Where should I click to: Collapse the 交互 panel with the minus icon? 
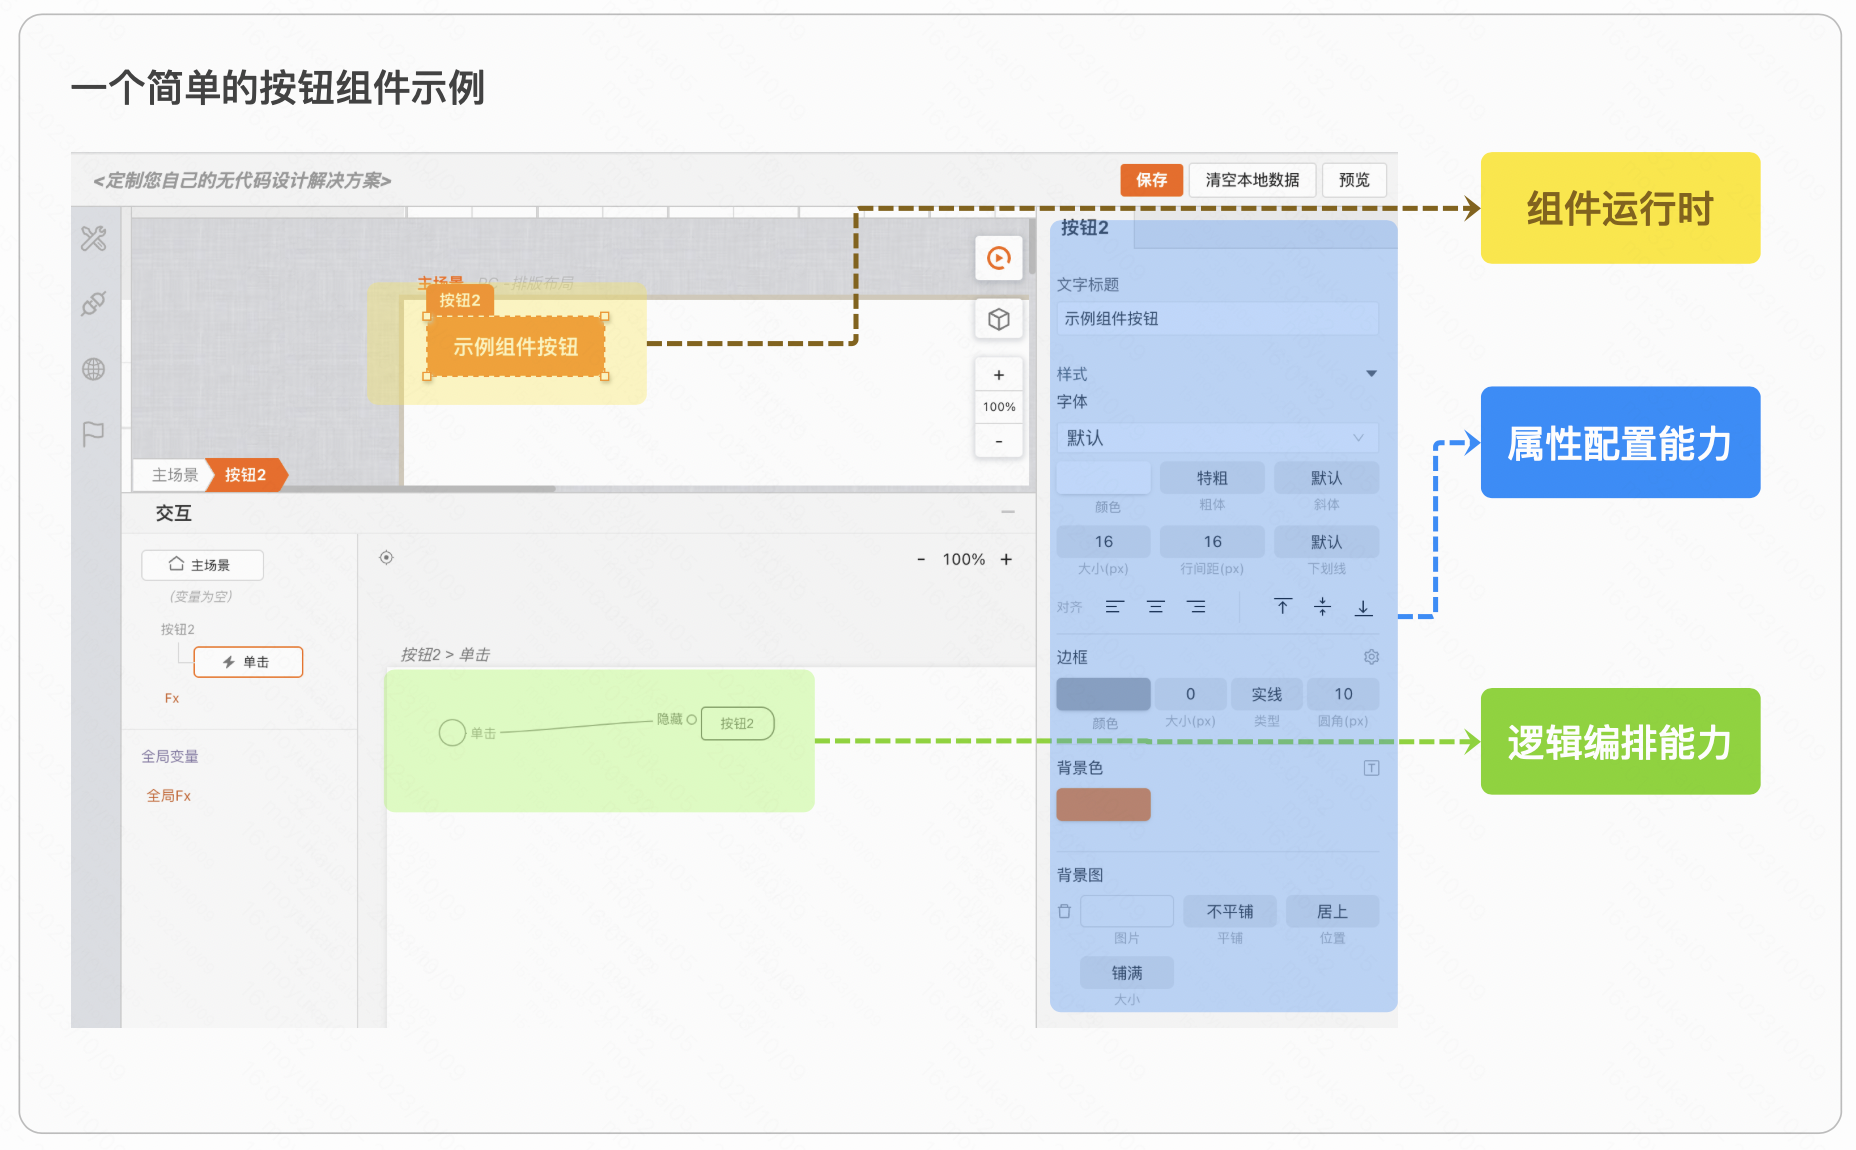[1008, 512]
